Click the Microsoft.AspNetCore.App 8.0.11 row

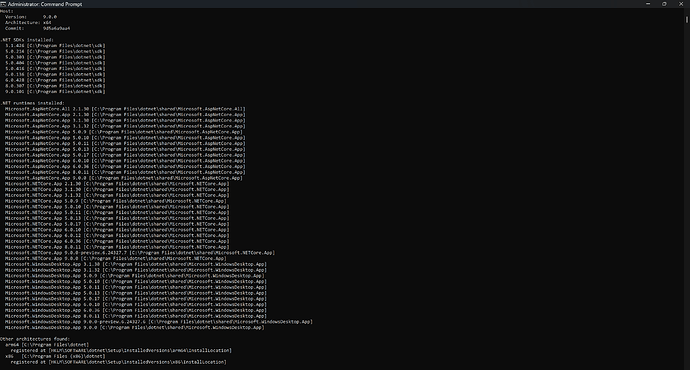[125, 172]
